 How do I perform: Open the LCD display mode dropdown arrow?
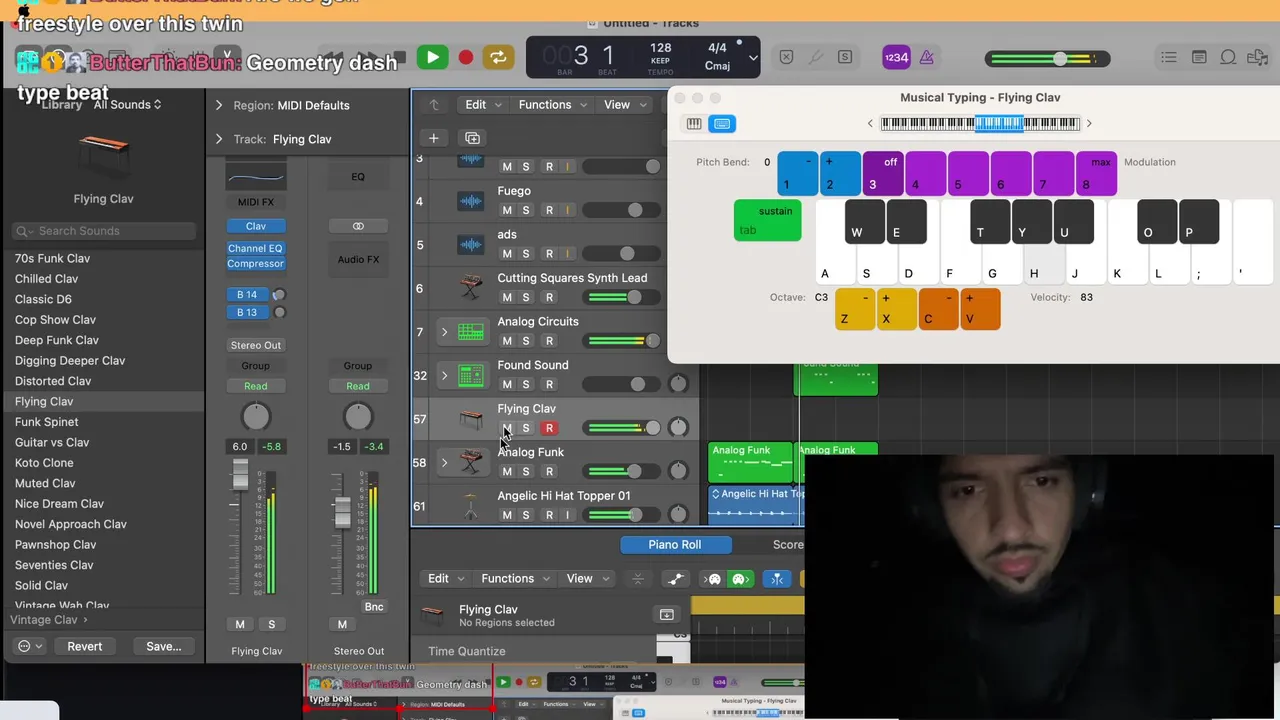click(753, 58)
